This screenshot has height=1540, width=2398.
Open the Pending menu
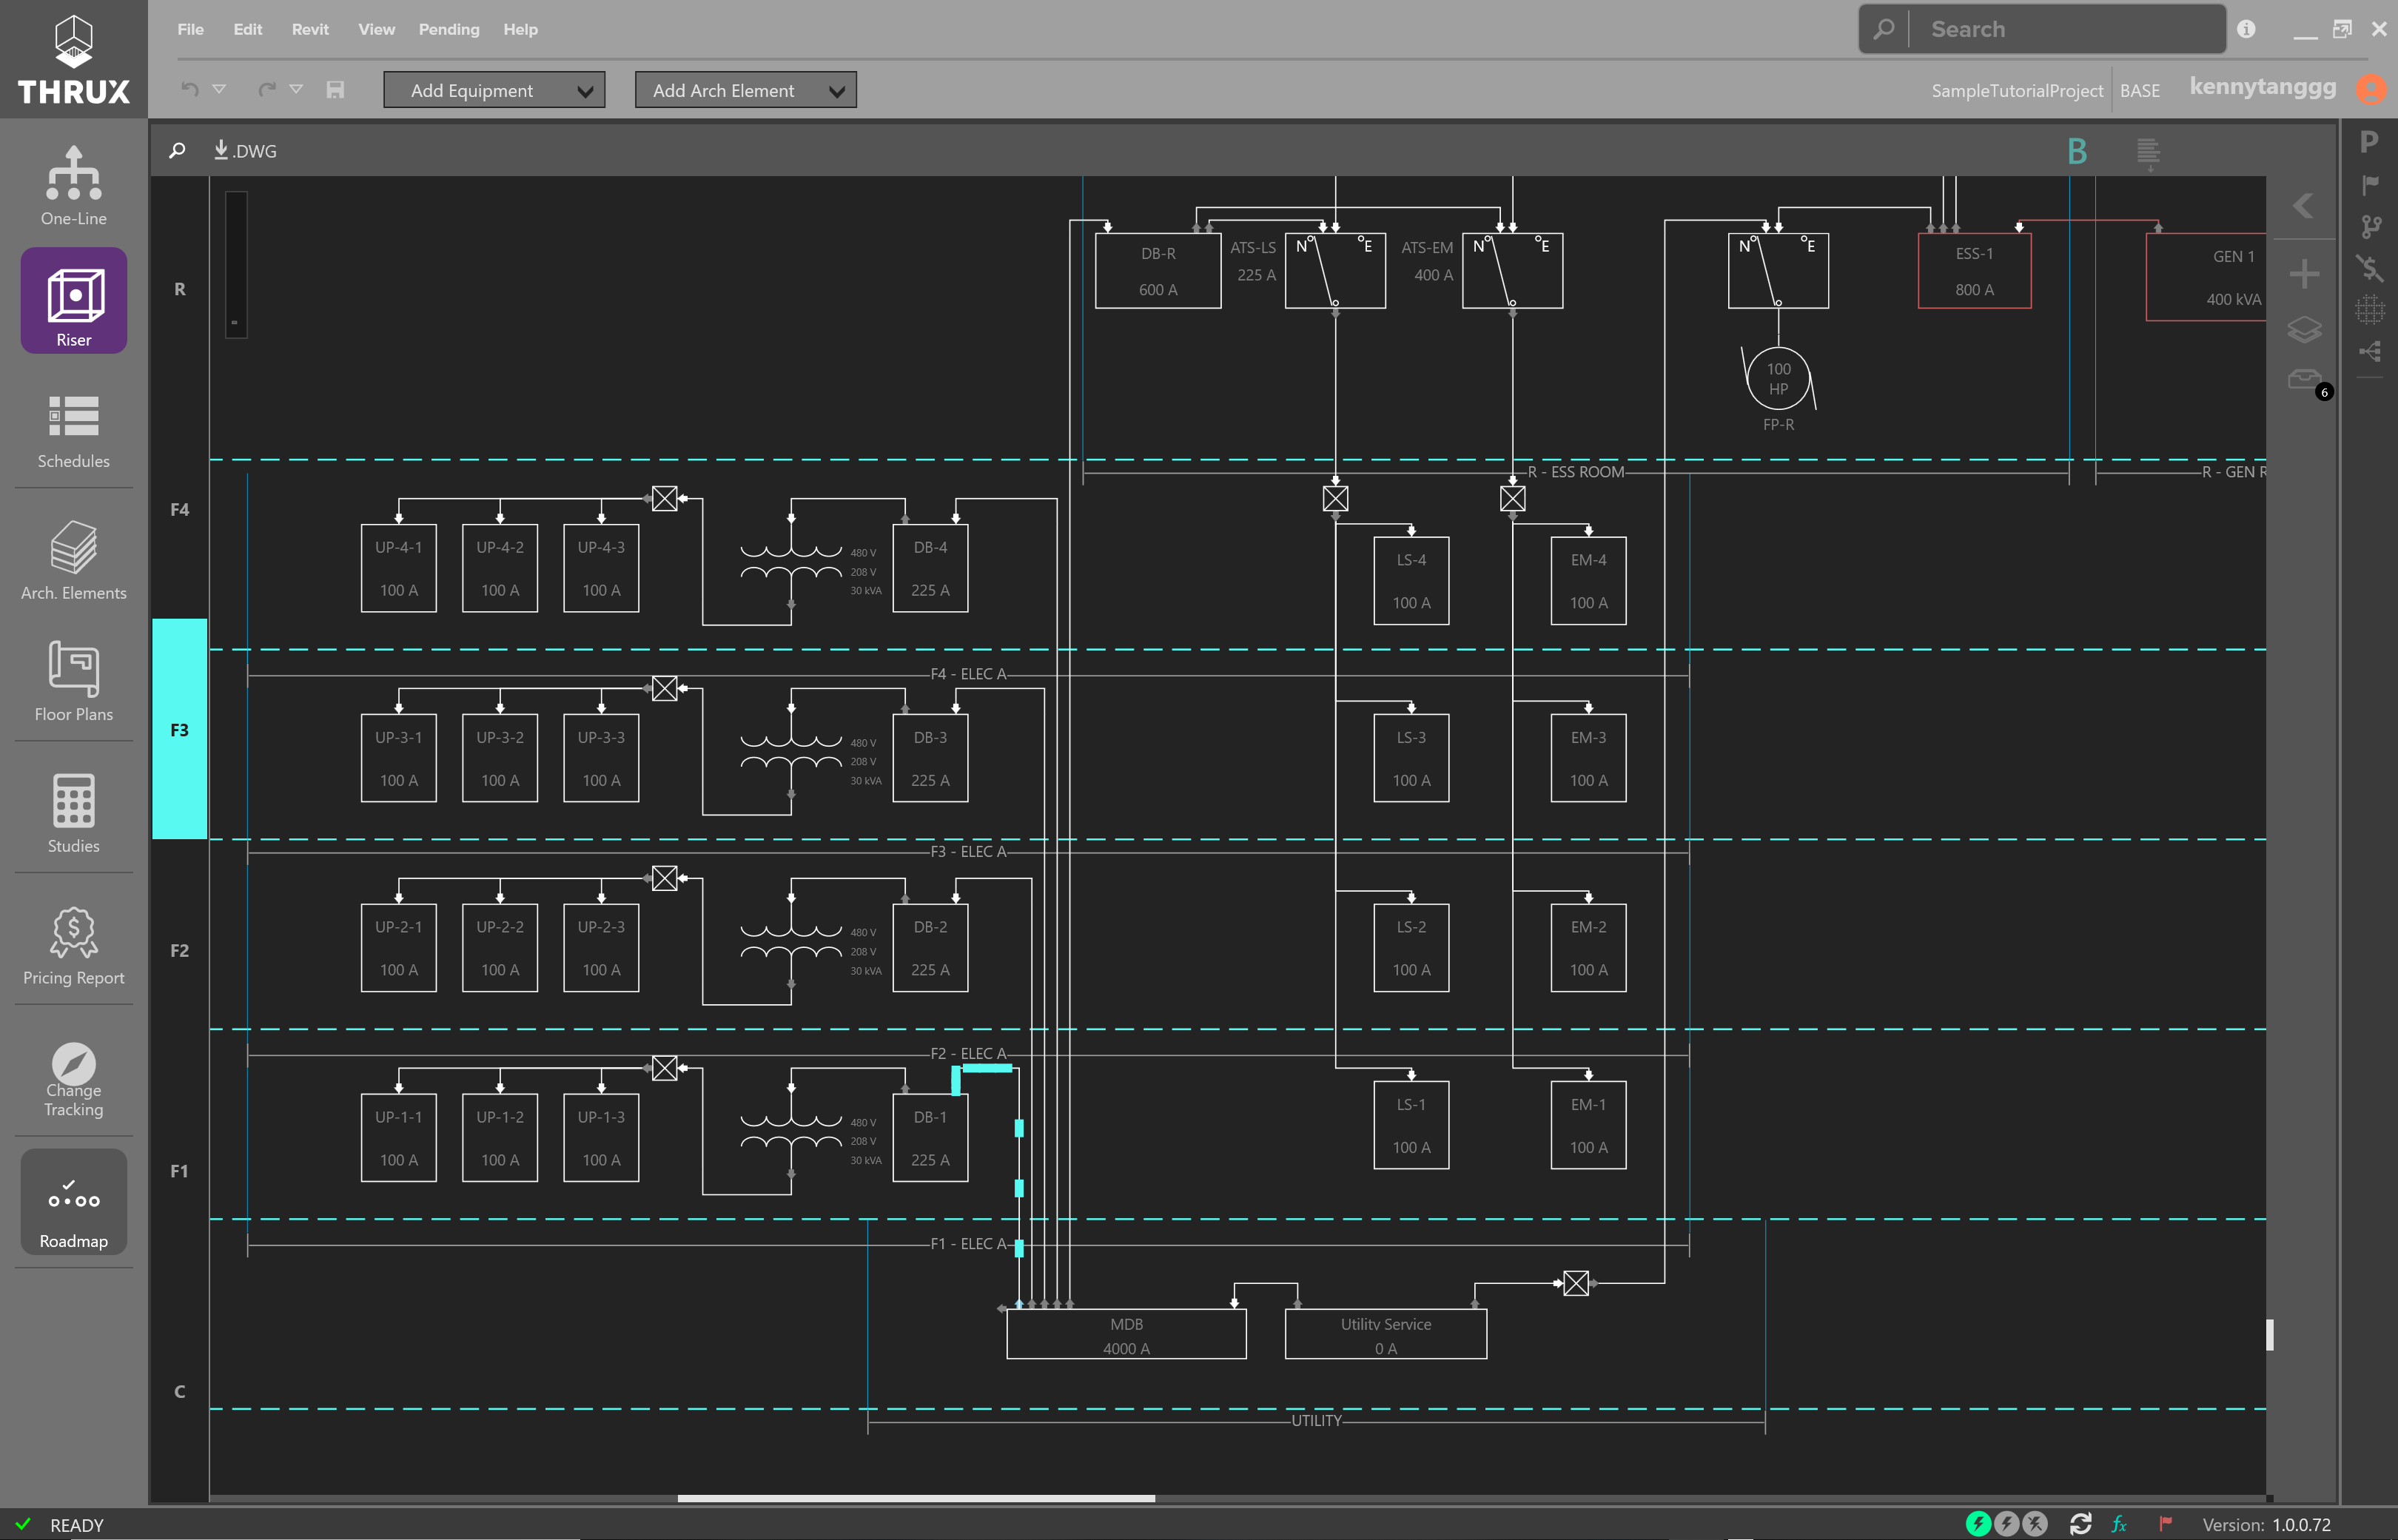tap(448, 29)
